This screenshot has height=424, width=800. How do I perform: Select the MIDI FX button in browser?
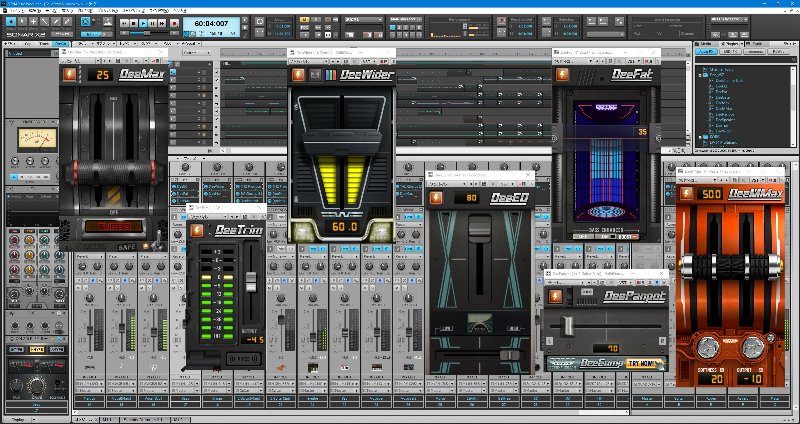[x=730, y=52]
